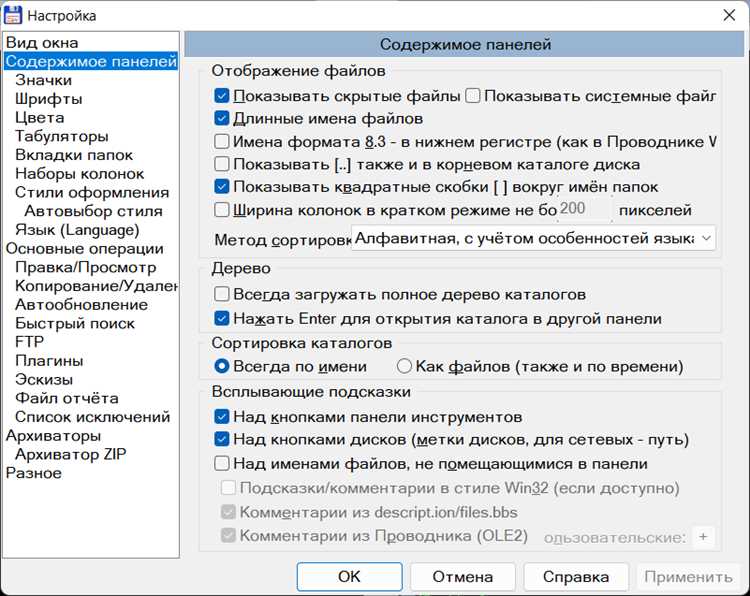Toggle Показывать скрытые файлы checkbox
Viewport: 750px width, 596px height.
221,96
